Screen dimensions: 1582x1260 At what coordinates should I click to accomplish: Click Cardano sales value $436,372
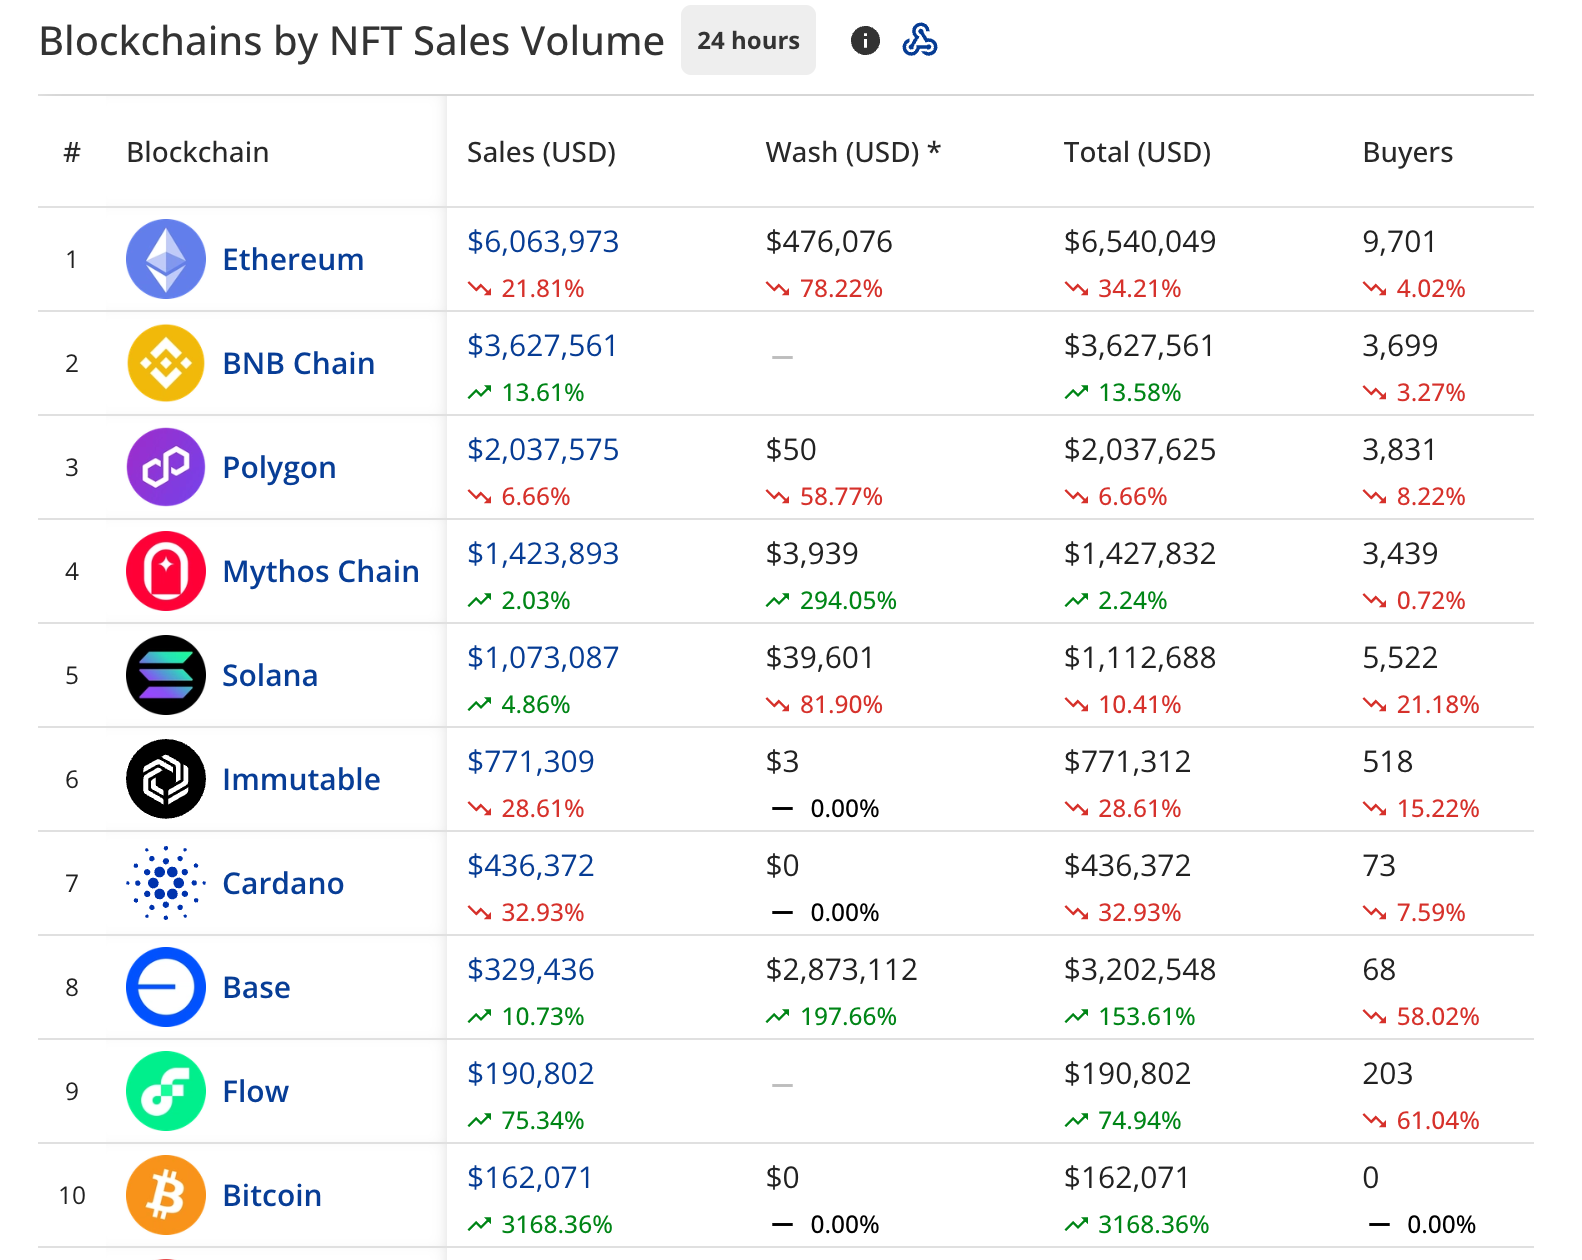click(531, 865)
